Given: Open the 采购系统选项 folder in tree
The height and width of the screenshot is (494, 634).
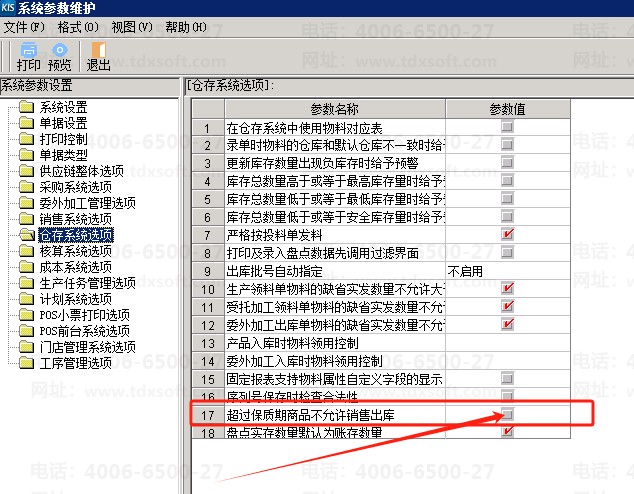Looking at the screenshot, I should pos(27,187).
